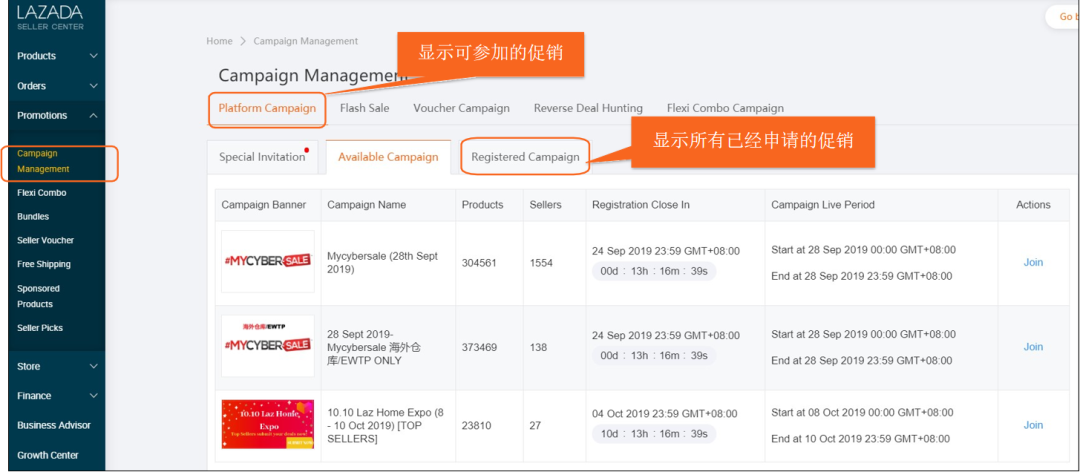This screenshot has height=472, width=1080.
Task: Click the first #MYCYBERSALE banner thumbnail
Action: [268, 262]
